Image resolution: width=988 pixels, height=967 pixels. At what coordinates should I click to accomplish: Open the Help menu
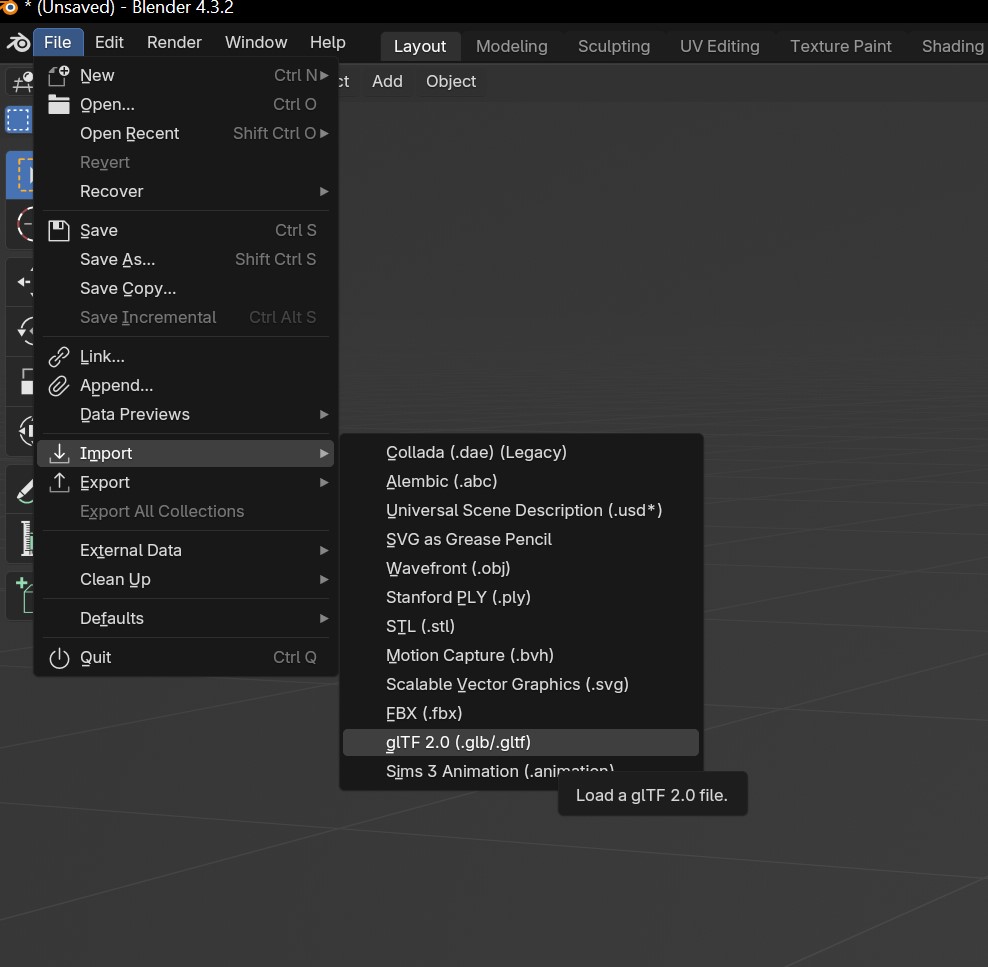328,42
